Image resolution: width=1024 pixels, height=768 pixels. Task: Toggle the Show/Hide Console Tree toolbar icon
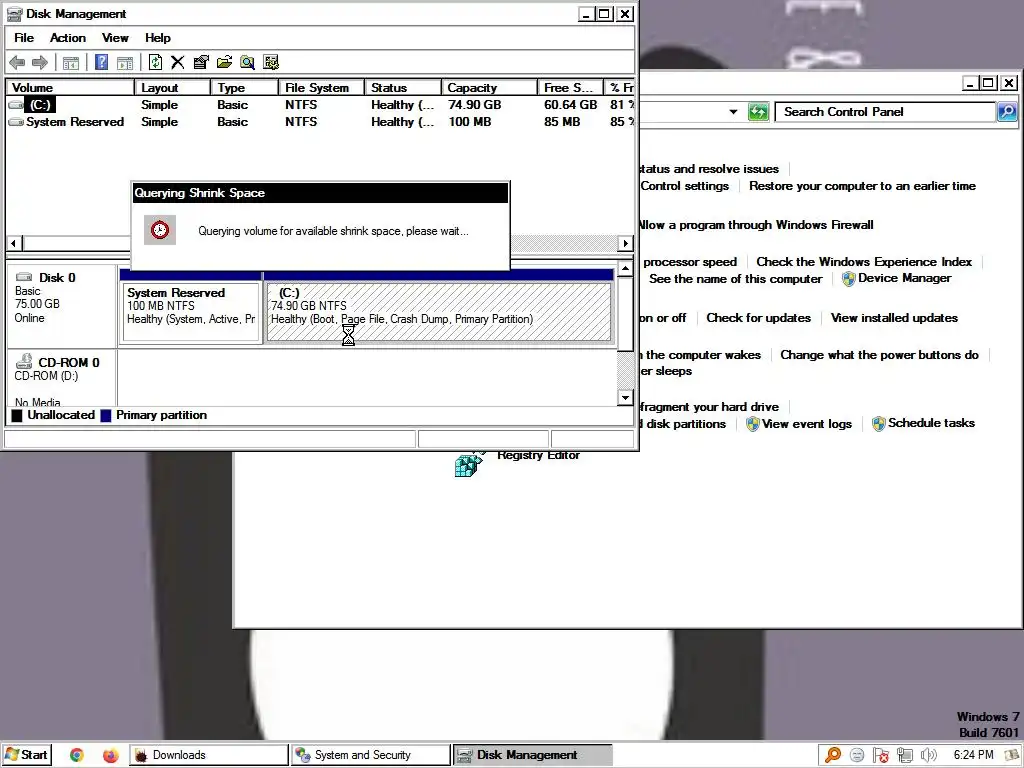pos(71,63)
